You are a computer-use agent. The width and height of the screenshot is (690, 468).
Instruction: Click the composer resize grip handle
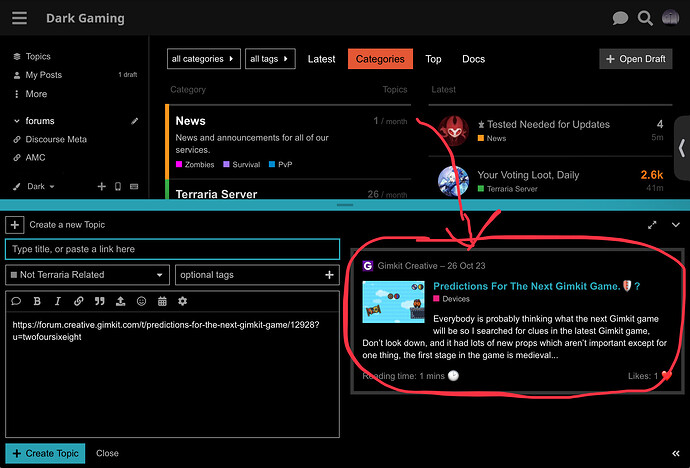pos(345,205)
